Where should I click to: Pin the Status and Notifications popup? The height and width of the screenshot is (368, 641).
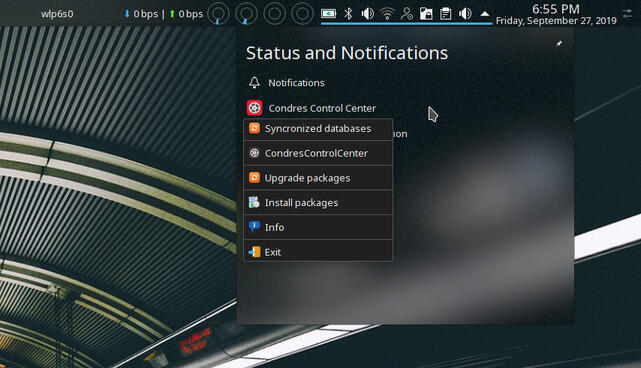pos(559,43)
